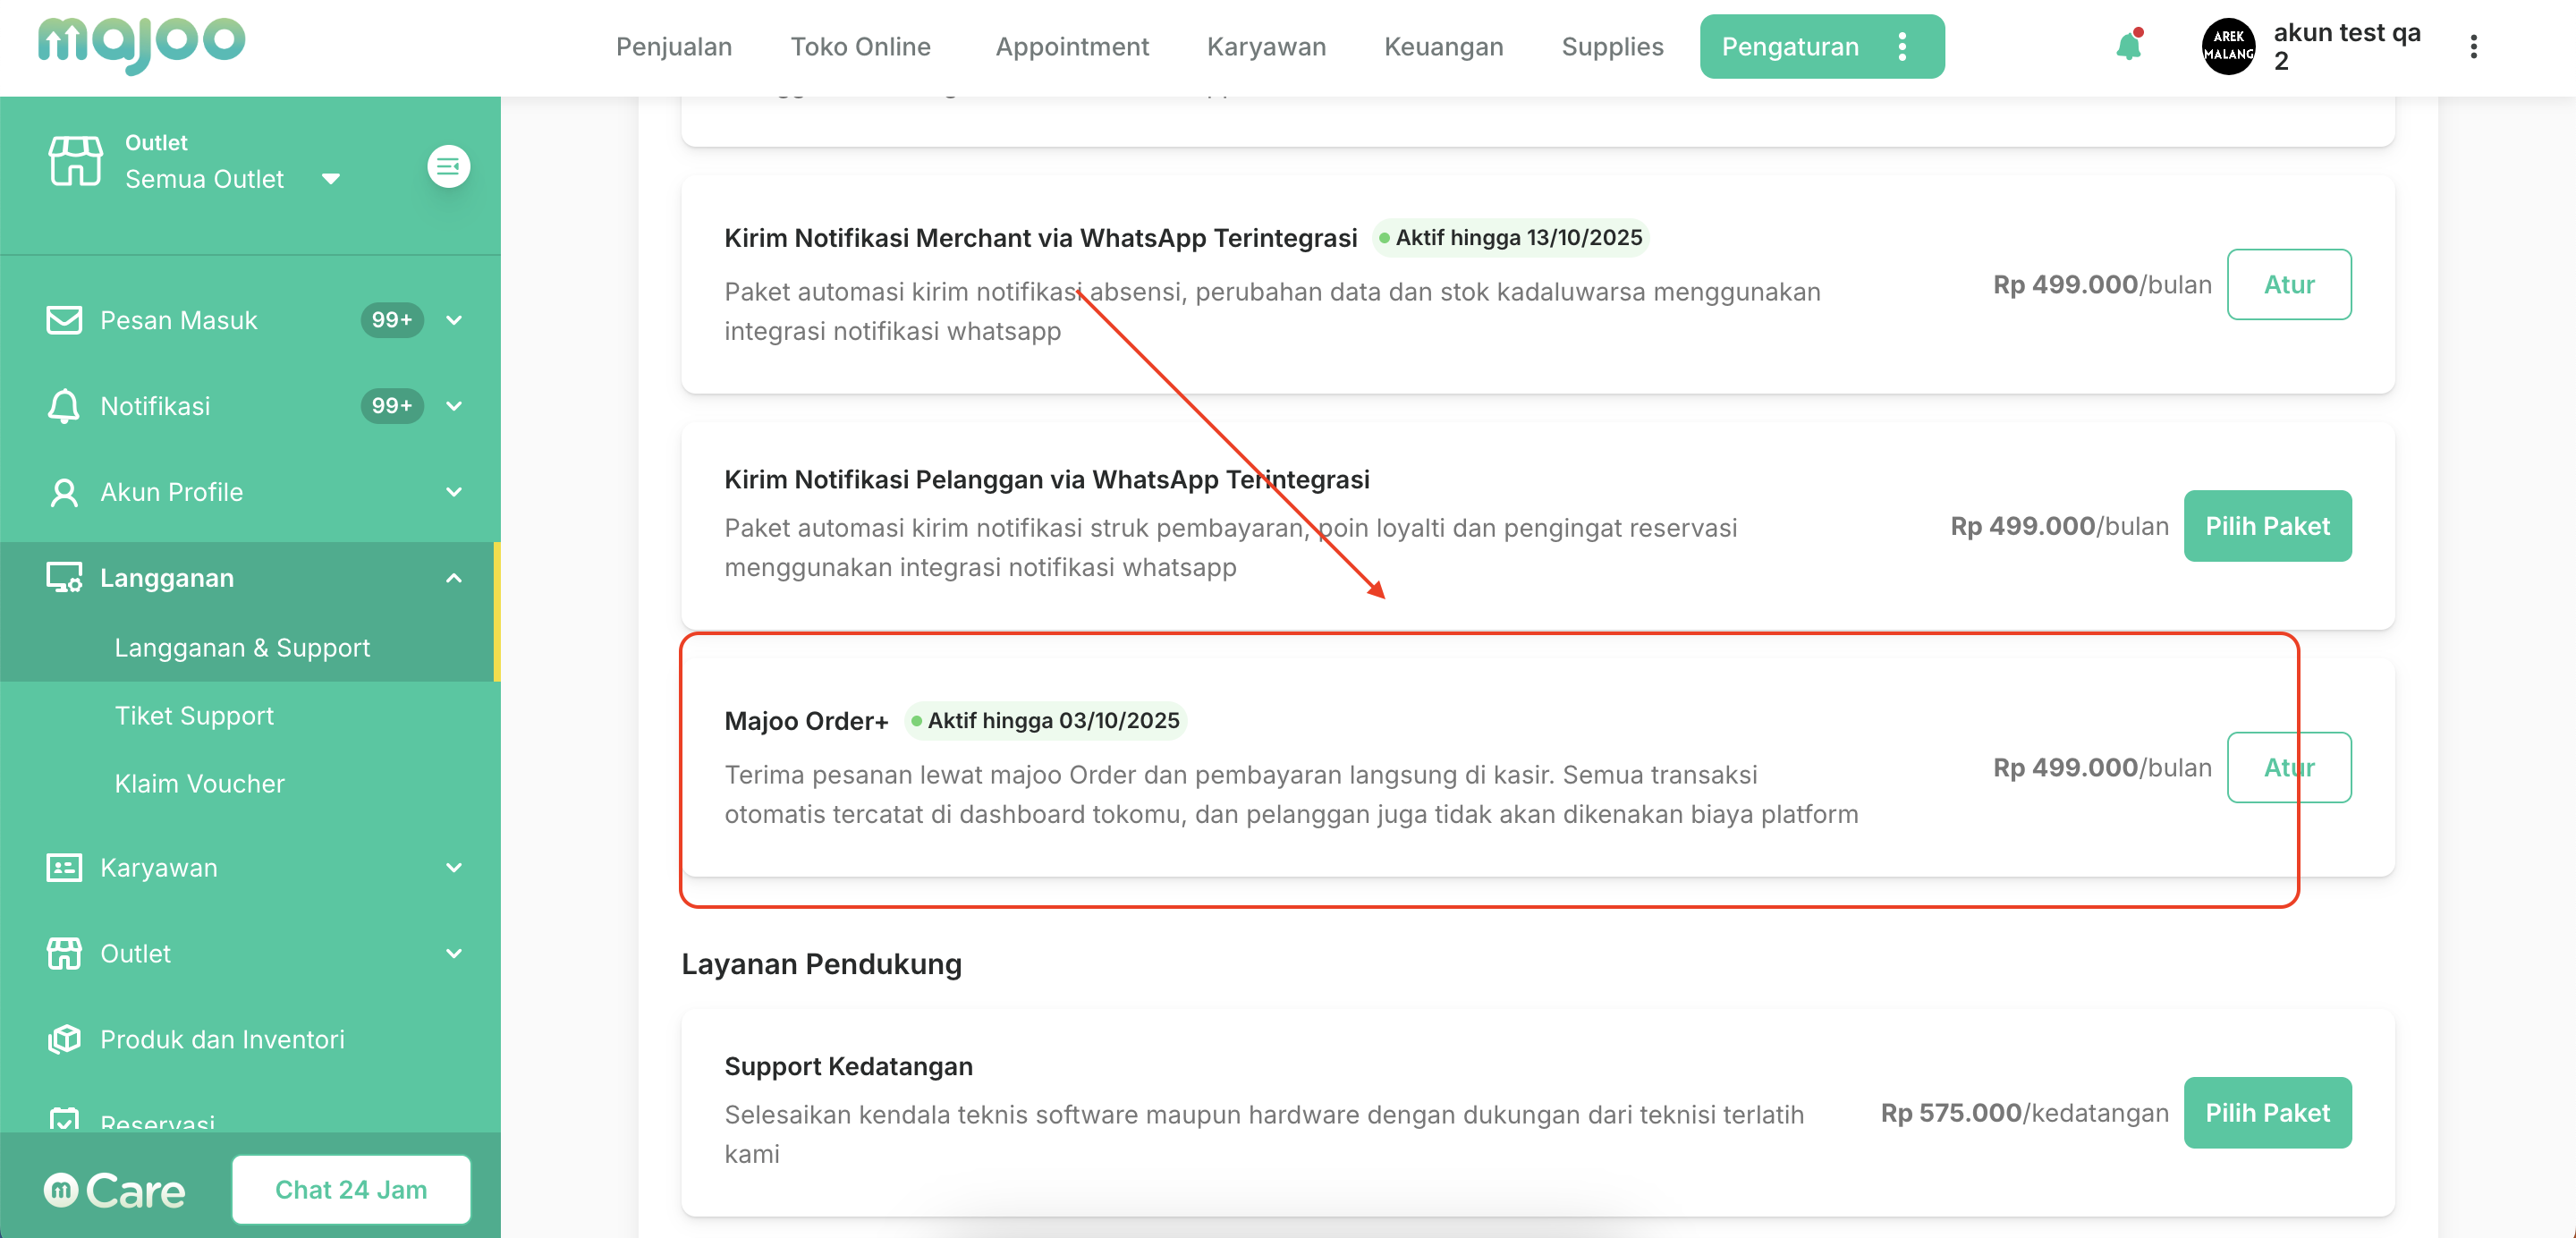This screenshot has height=1238, width=2576.
Task: Open the notification bell icon
Action: point(2128,46)
